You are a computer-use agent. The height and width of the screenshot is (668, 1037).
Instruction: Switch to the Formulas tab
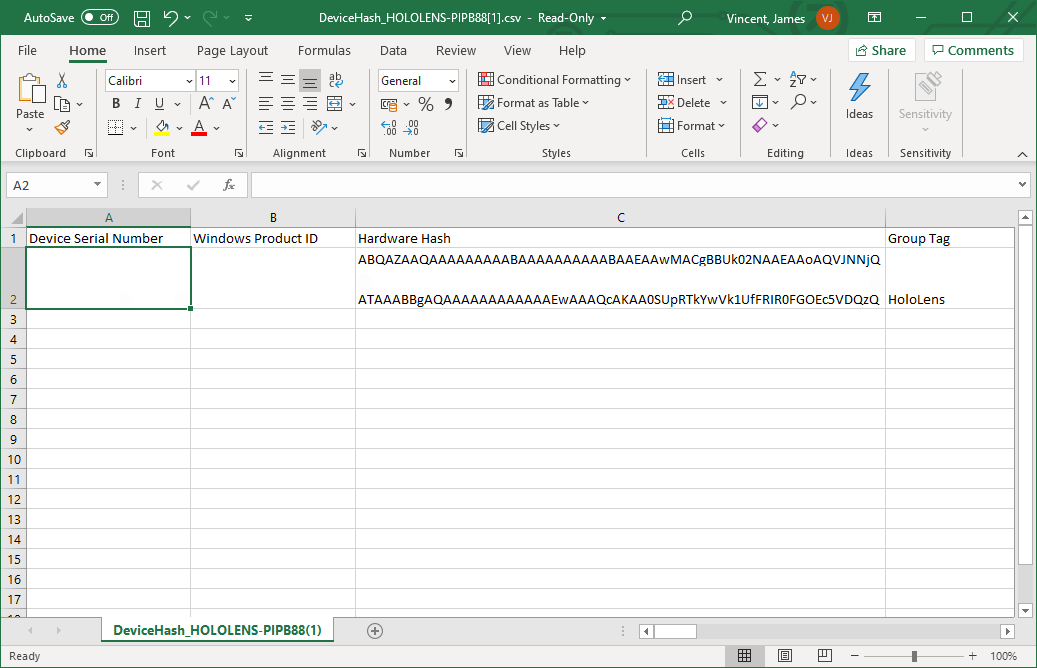(x=324, y=50)
